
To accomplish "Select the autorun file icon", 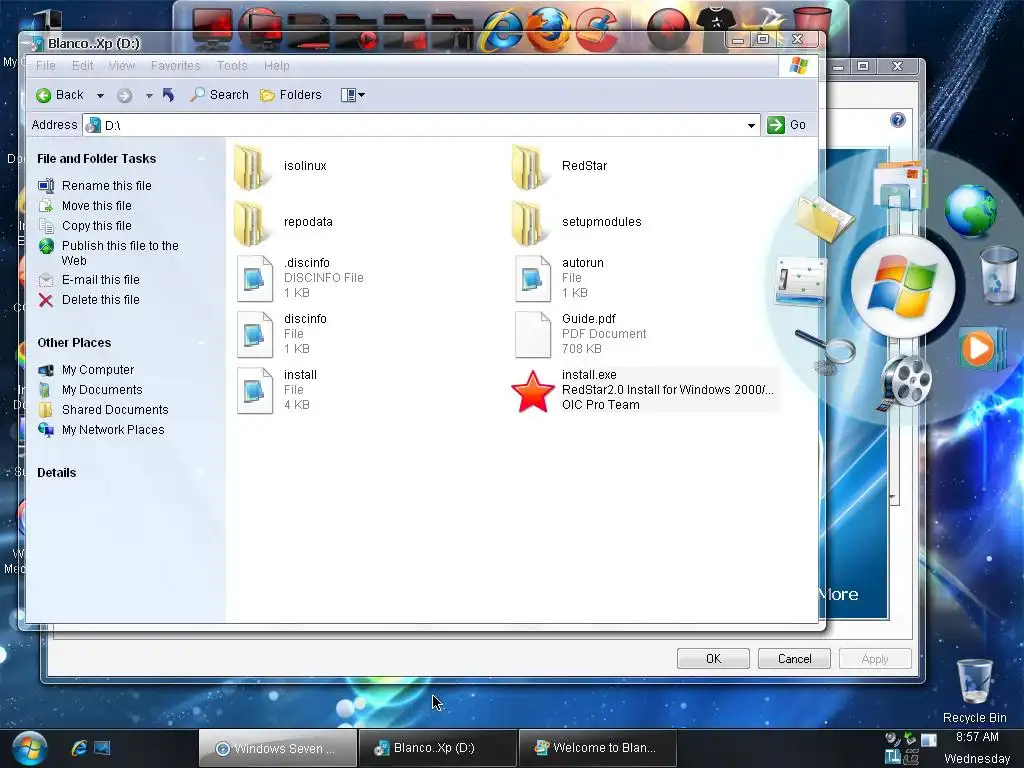I will [x=533, y=279].
